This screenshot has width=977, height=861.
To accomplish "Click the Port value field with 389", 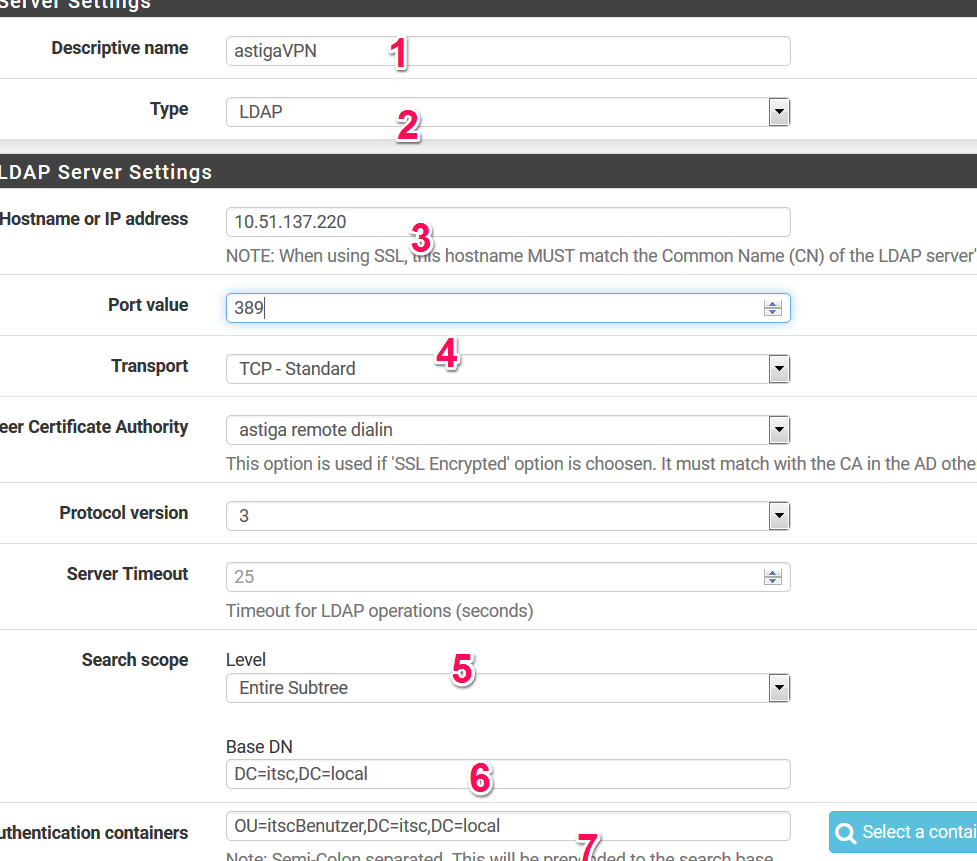I will 508,308.
